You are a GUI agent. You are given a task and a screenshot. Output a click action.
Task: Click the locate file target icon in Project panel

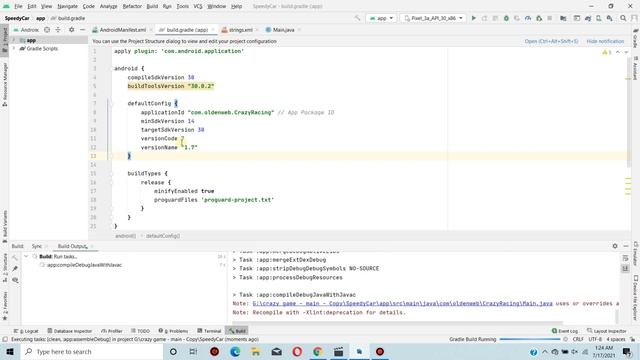click(47, 30)
